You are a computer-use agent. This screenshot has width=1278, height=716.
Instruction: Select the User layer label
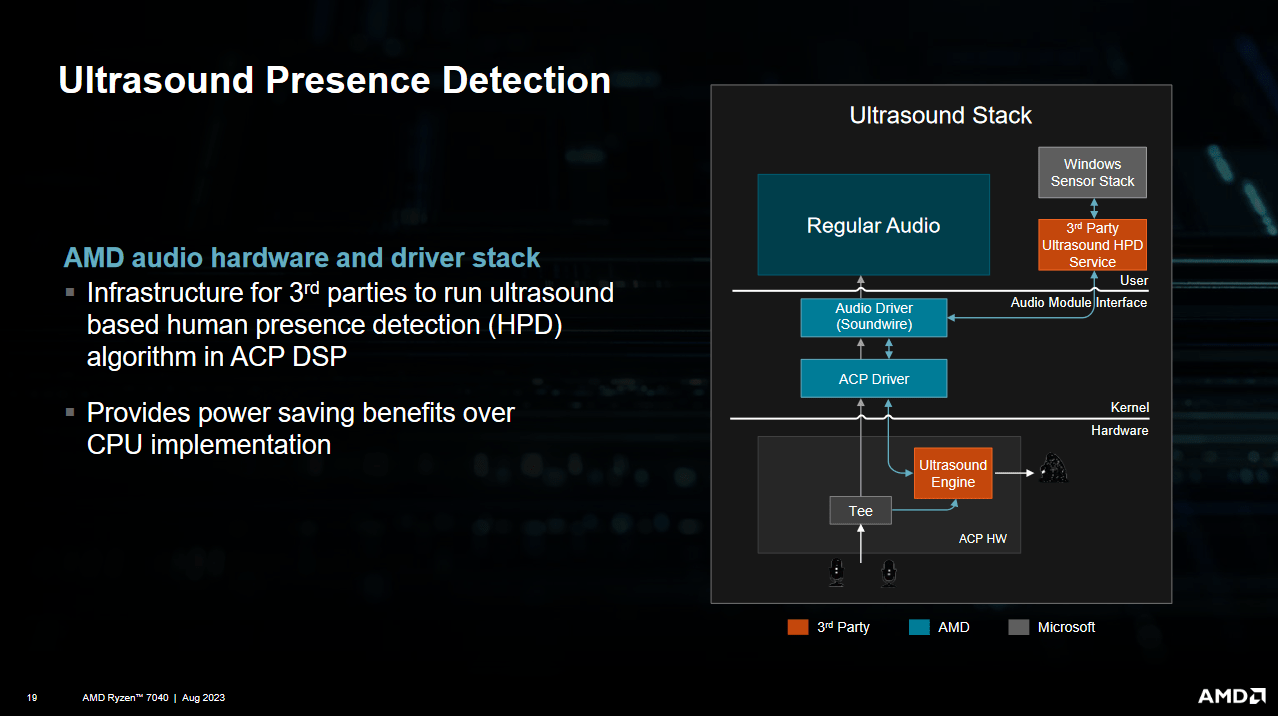tap(1133, 280)
